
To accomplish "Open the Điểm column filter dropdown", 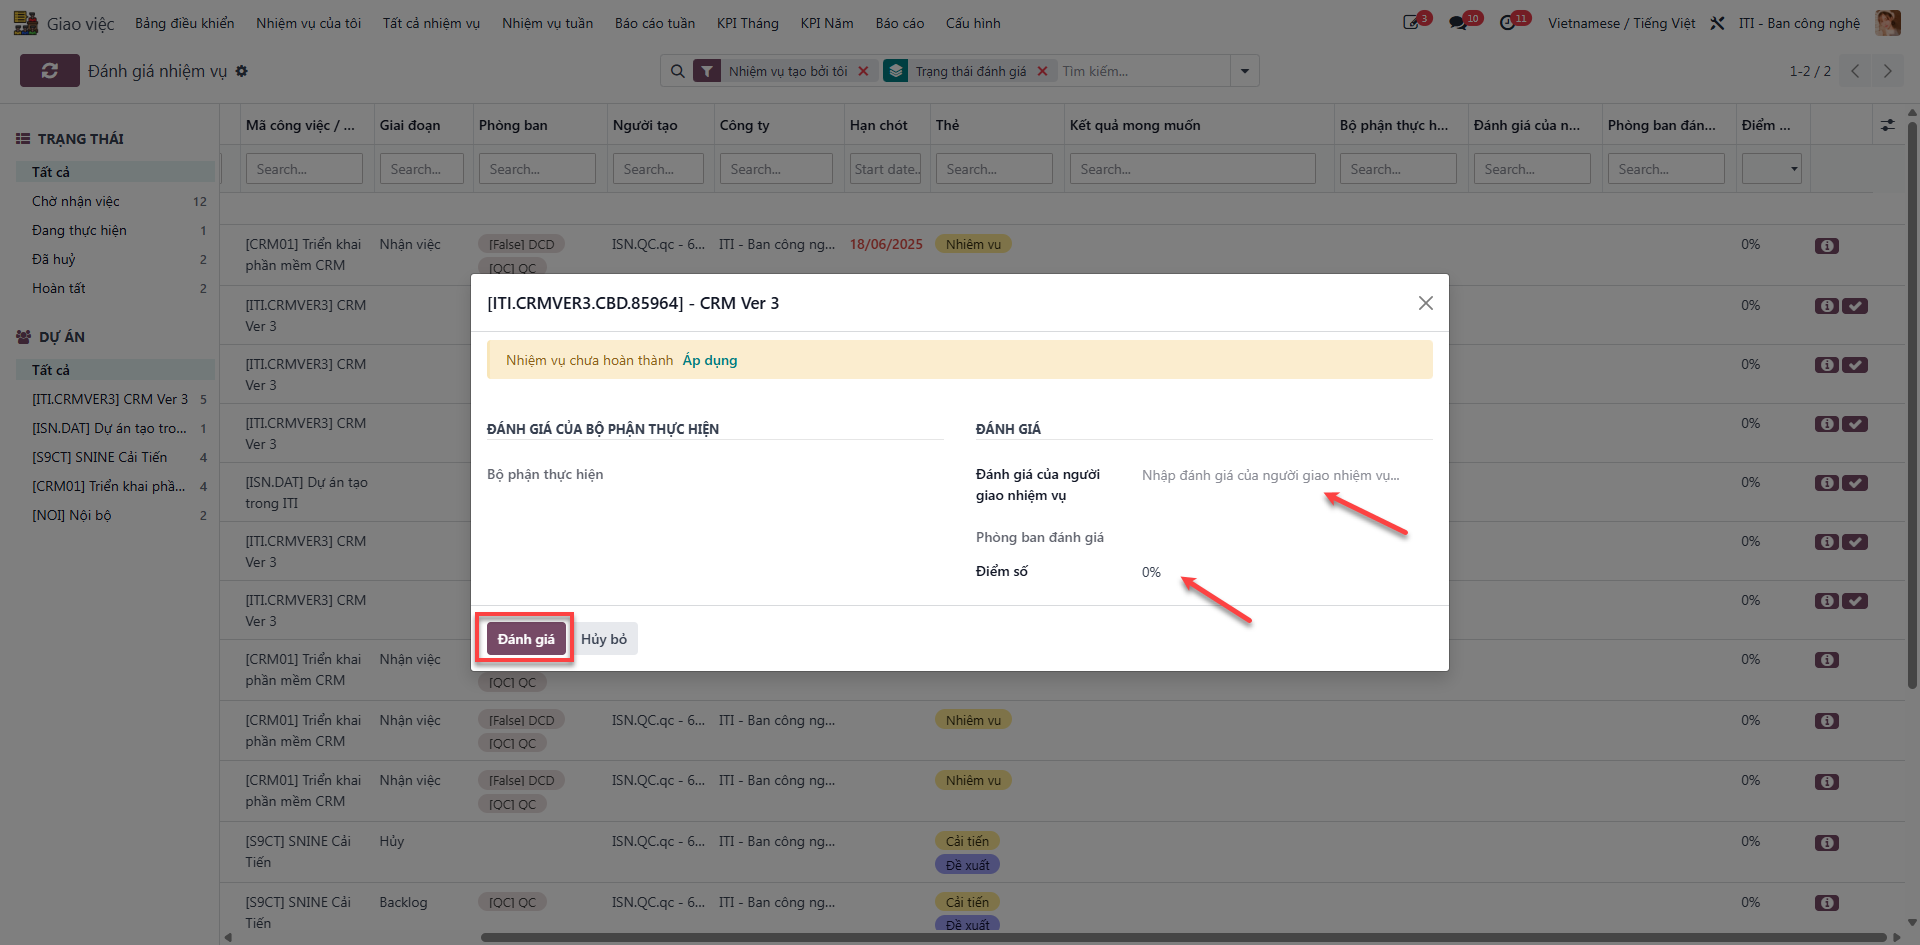I will [1771, 169].
